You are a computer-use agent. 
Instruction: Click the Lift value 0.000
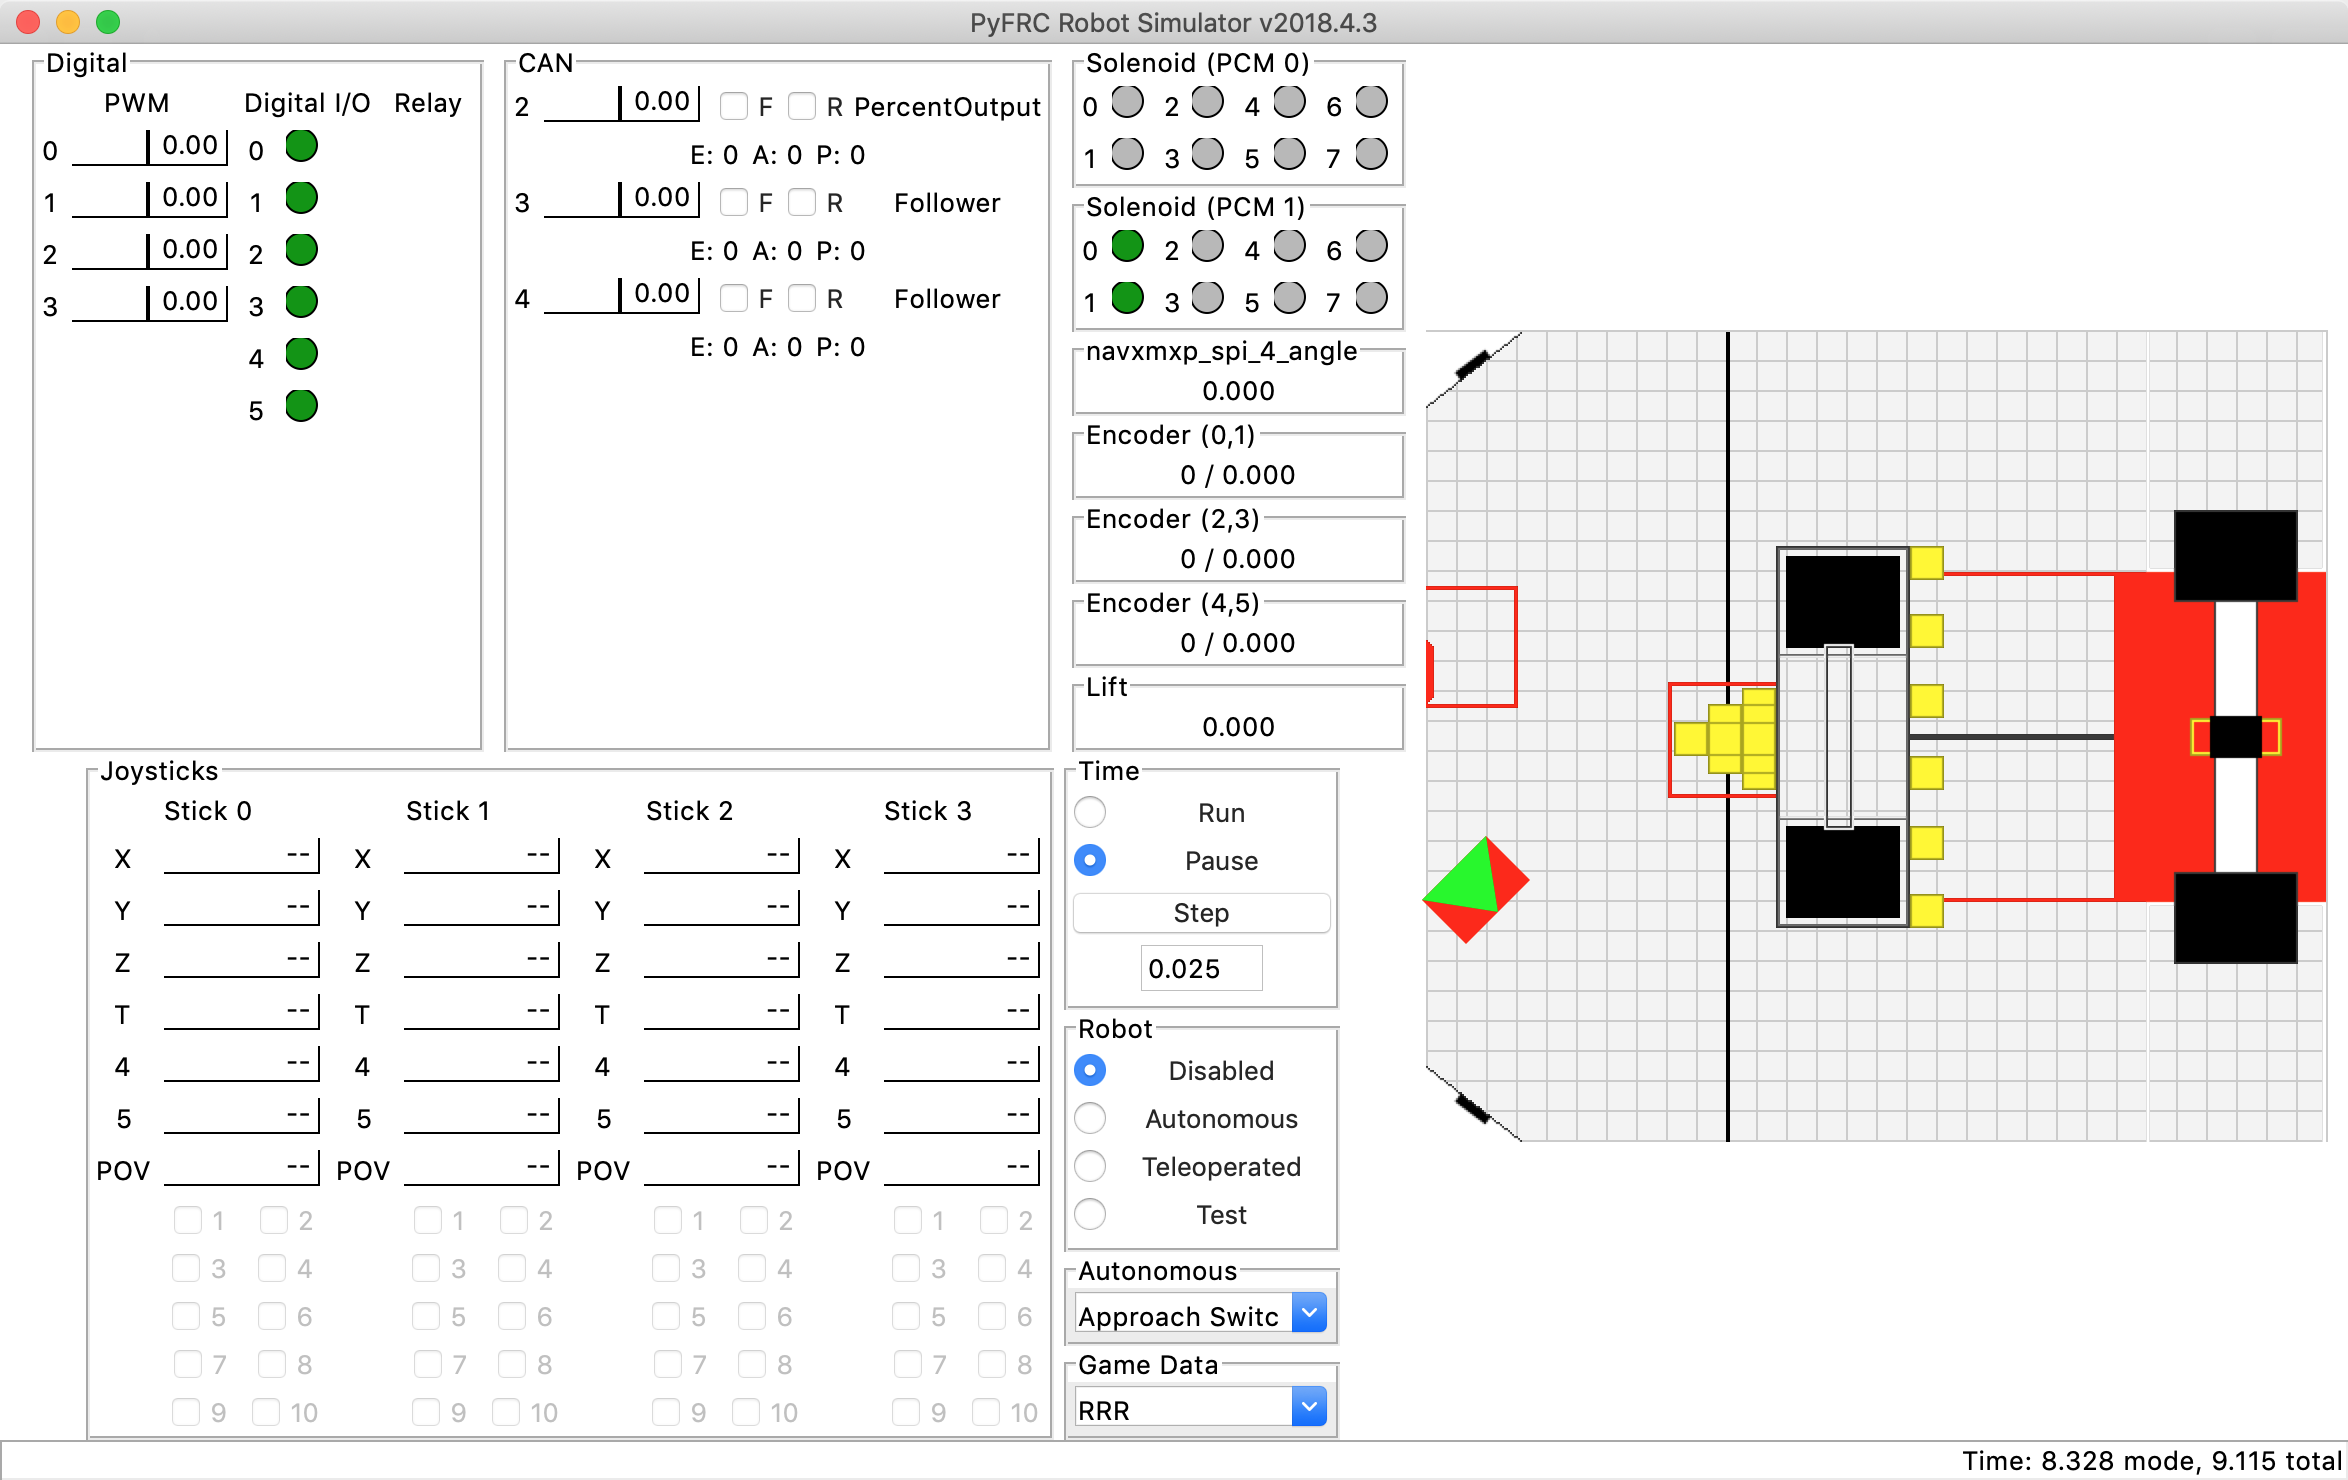[1238, 727]
